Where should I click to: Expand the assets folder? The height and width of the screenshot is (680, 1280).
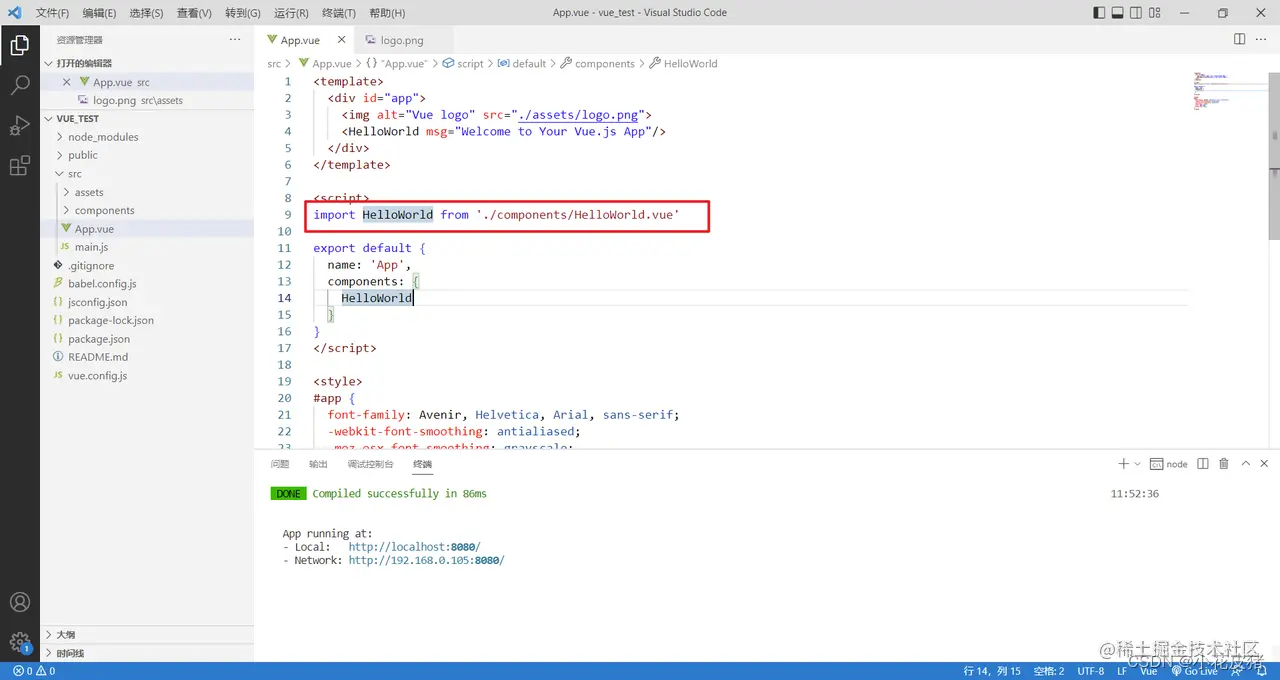click(x=147, y=192)
